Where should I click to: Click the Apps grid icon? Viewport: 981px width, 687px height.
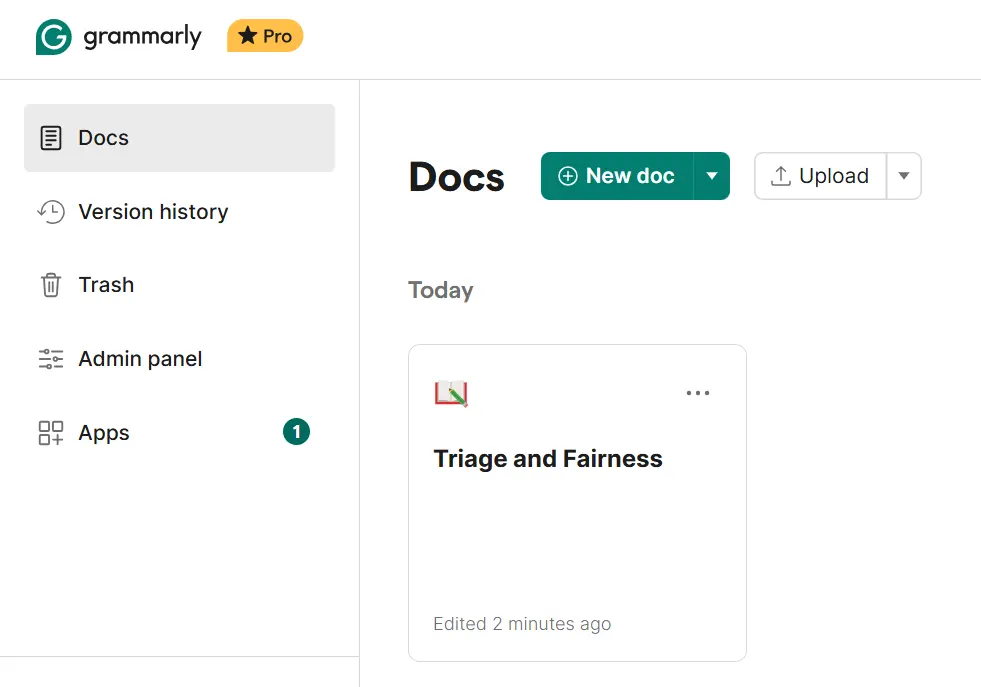point(51,432)
